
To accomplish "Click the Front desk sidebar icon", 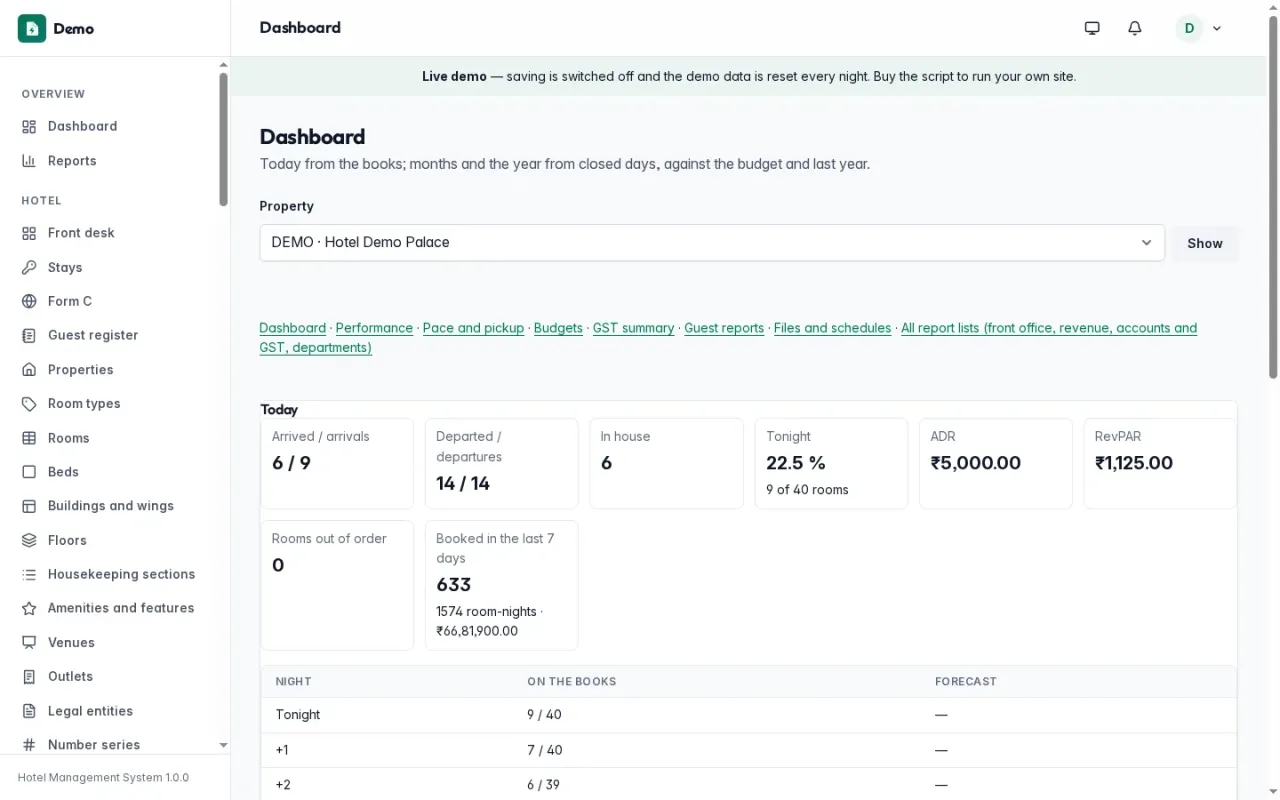I will coord(29,233).
